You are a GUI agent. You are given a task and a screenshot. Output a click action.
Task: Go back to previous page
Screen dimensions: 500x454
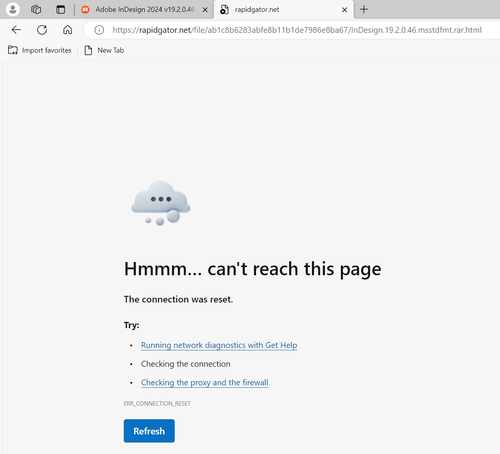[x=16, y=30]
